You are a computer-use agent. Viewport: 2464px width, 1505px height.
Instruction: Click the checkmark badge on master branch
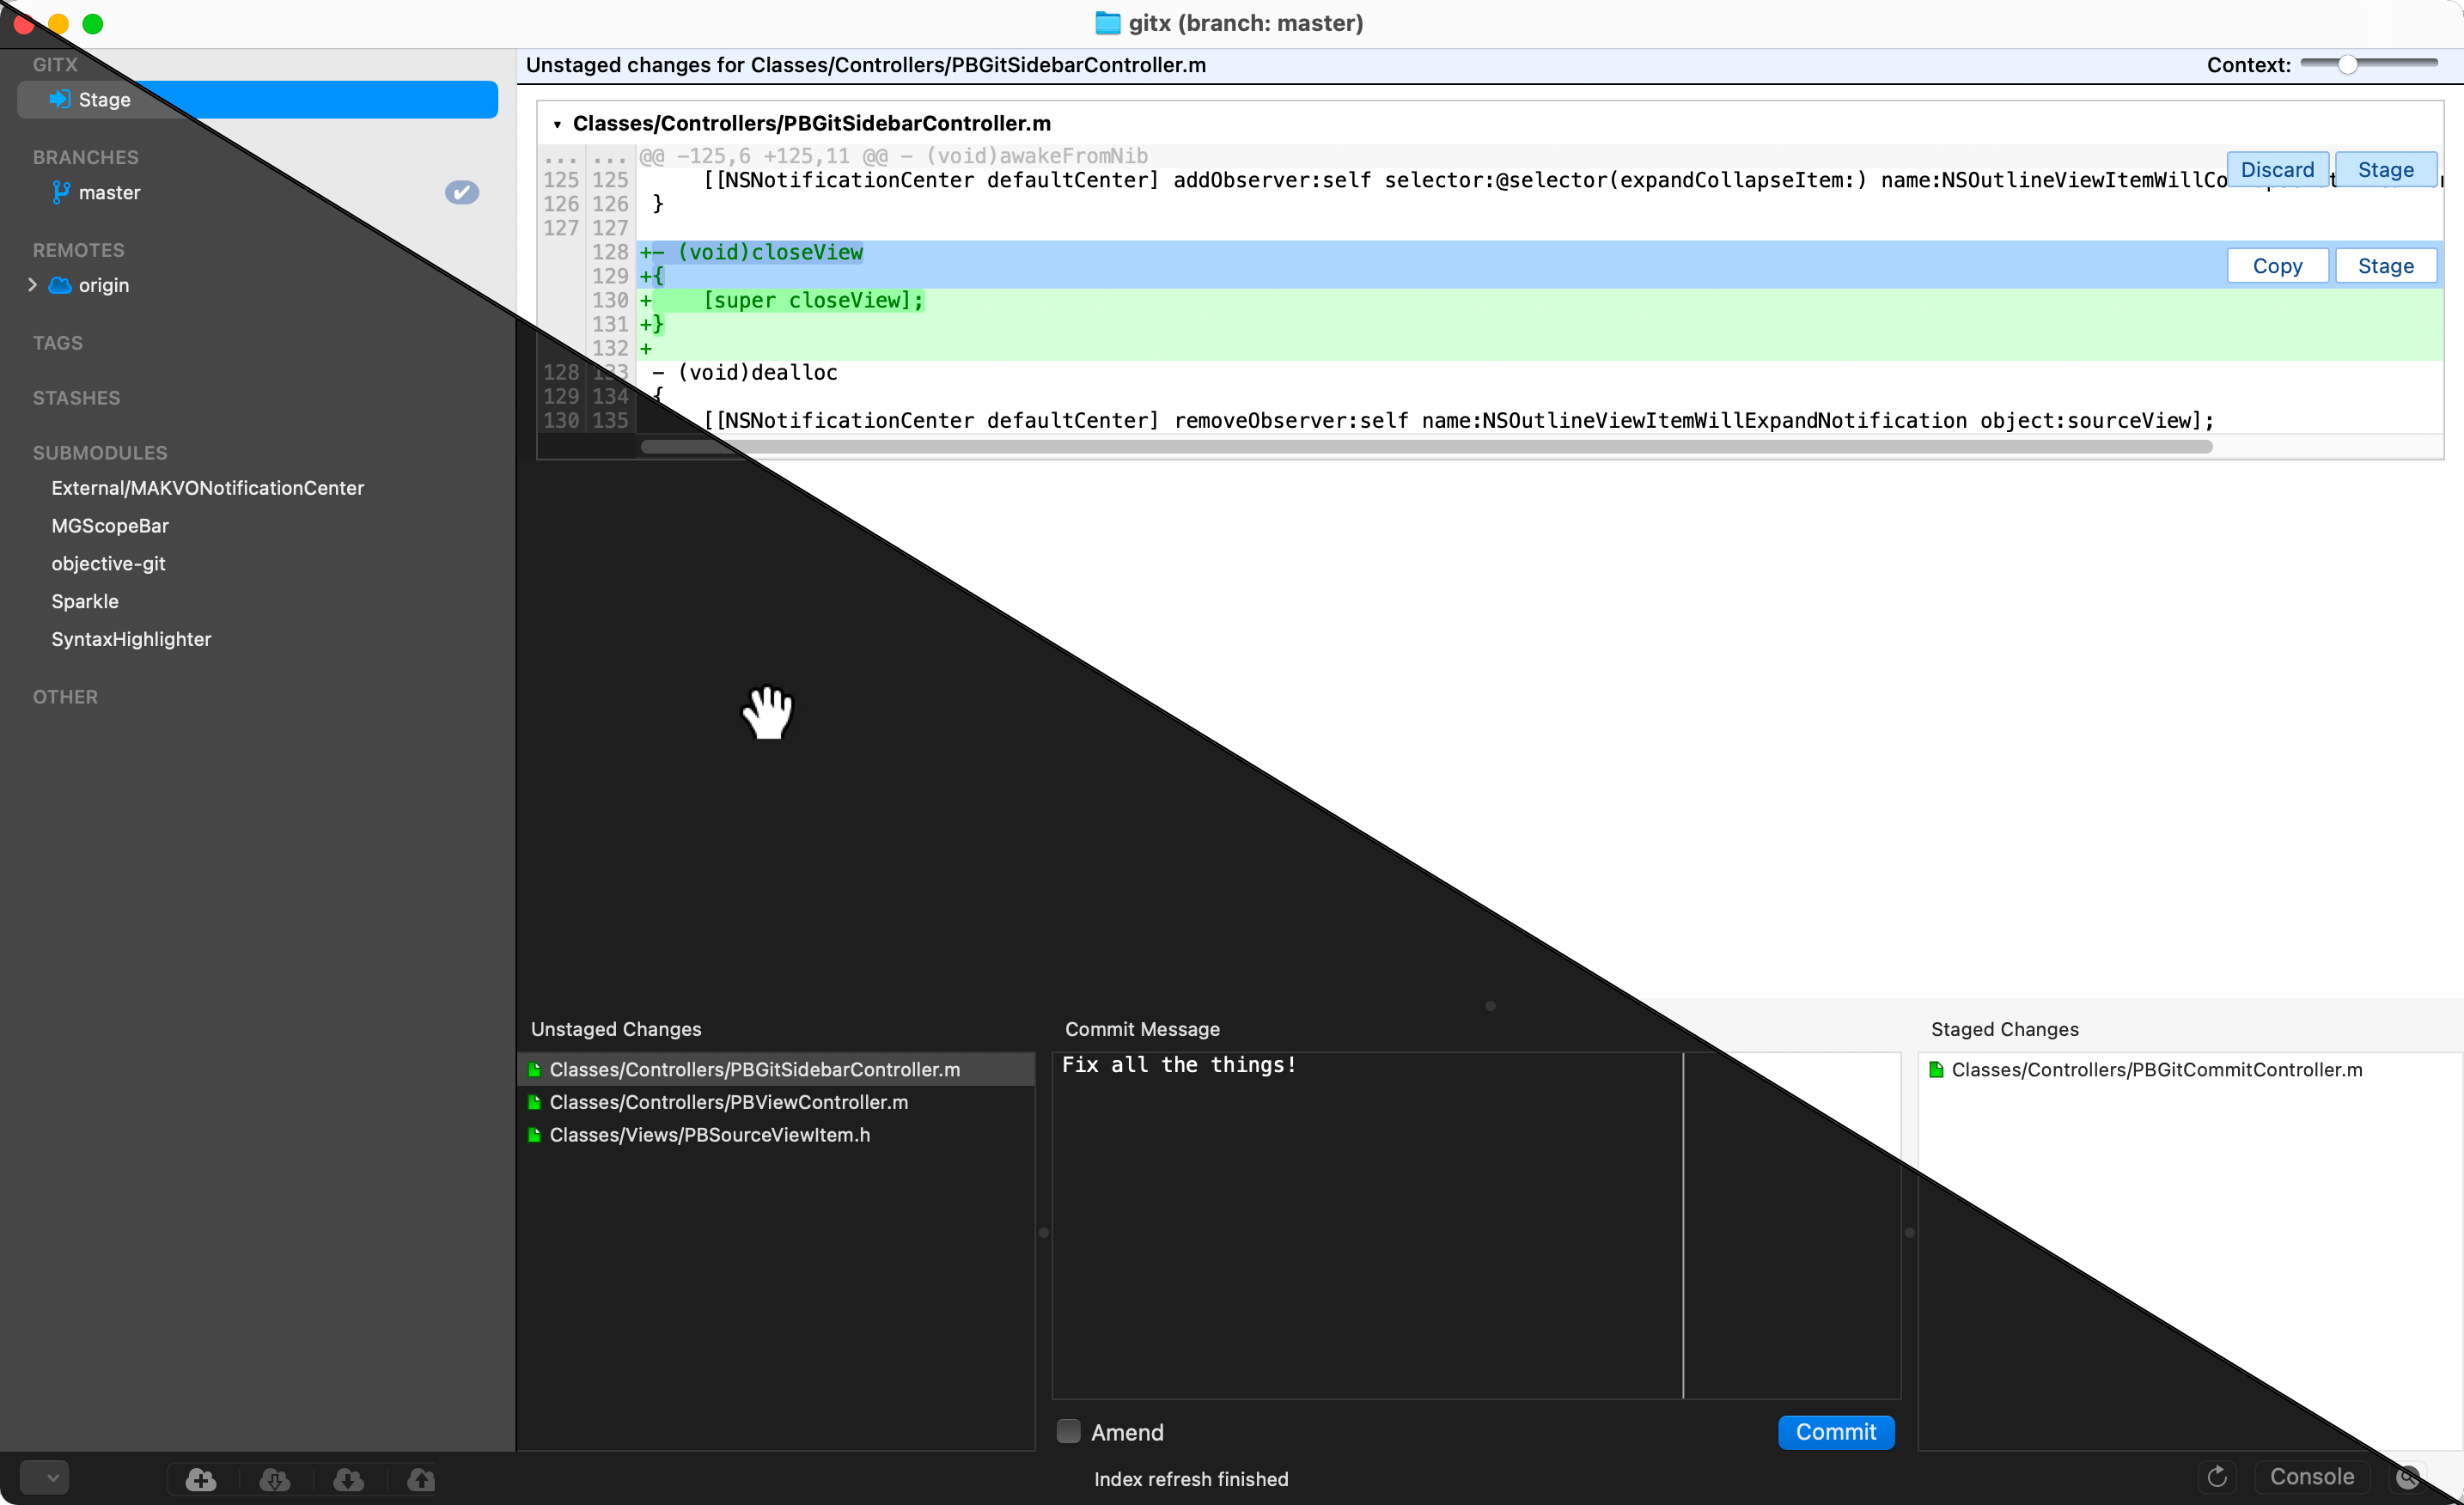pos(461,192)
